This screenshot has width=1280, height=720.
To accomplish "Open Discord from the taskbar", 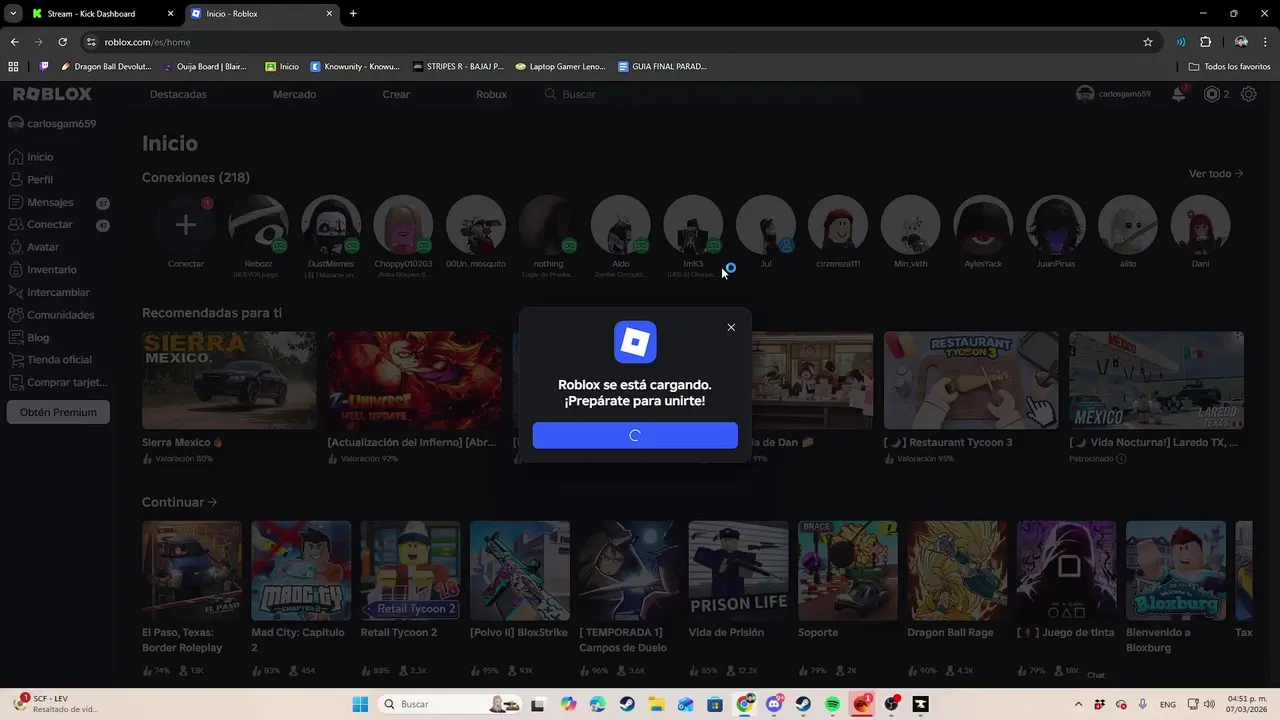I will pos(774,704).
